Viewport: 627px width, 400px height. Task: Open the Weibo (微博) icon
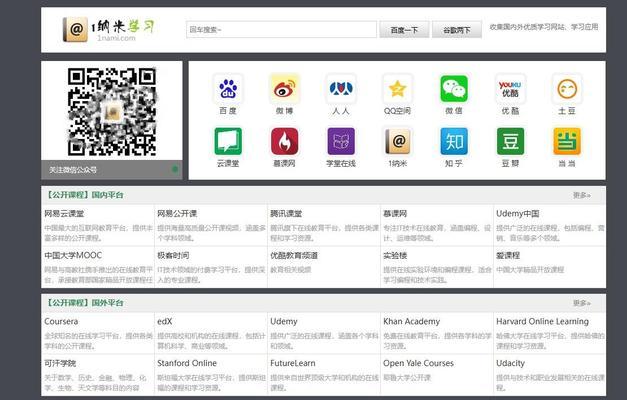(x=284, y=89)
